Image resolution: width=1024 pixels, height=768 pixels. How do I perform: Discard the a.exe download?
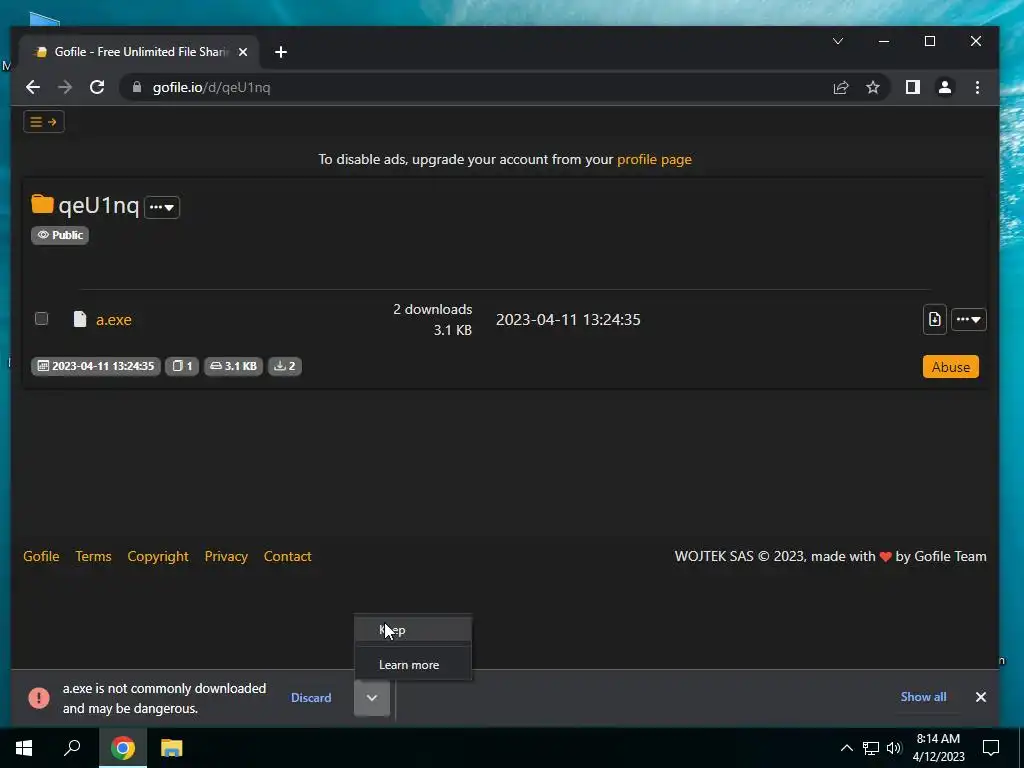coord(311,697)
